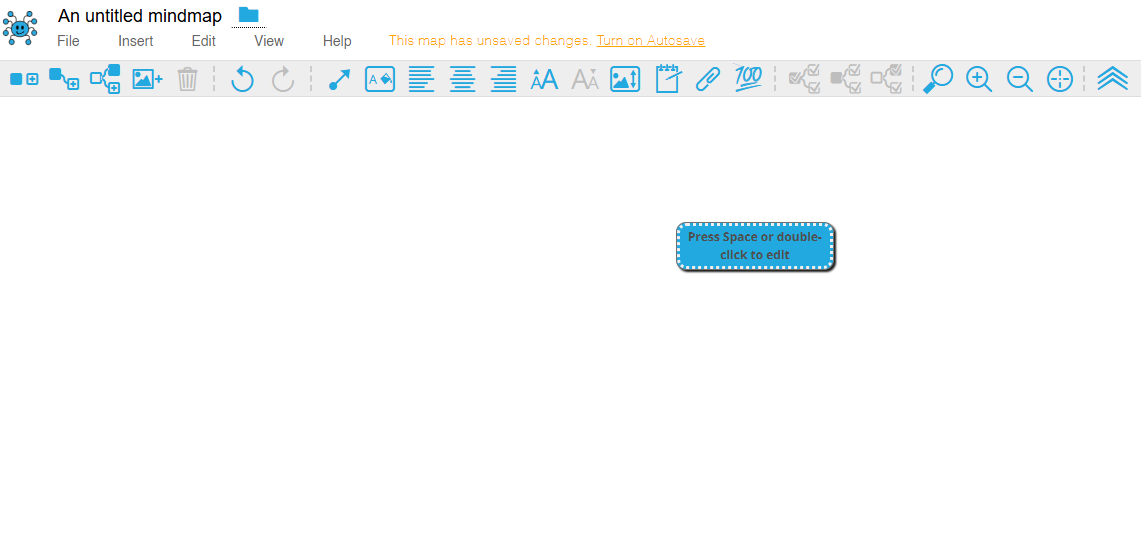1141x544 pixels.
Task: Center align the node text
Action: pos(462,79)
